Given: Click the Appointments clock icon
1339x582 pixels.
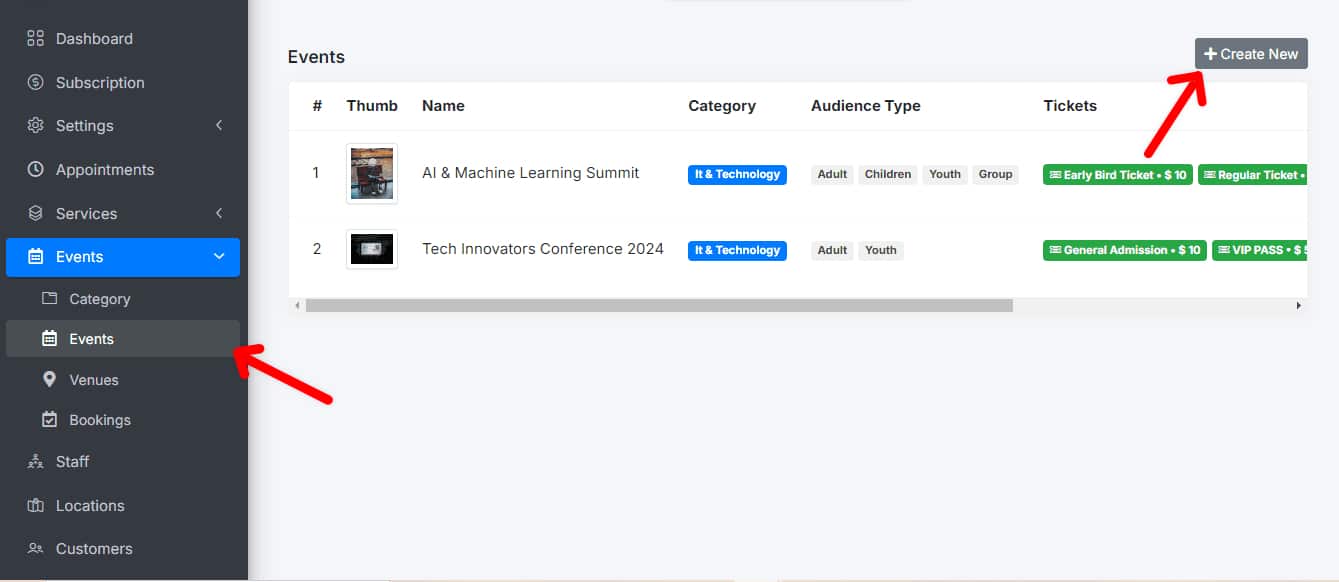Looking at the screenshot, I should 36,170.
